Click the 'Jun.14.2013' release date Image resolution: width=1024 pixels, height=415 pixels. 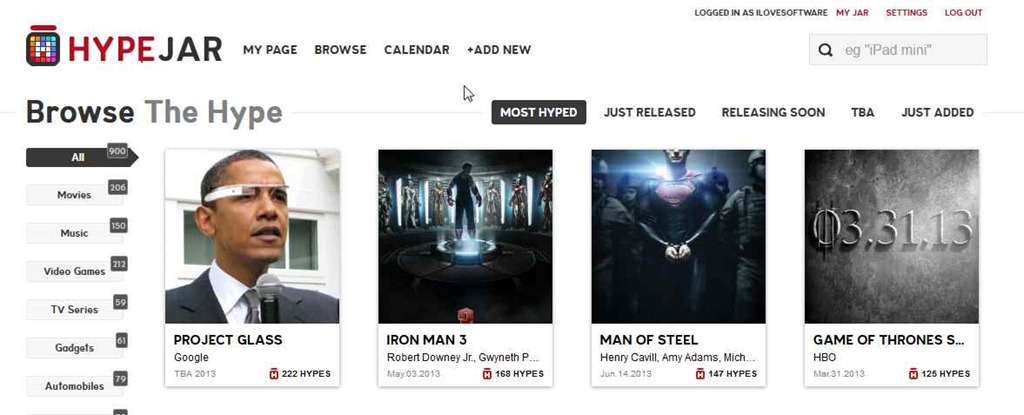626,374
